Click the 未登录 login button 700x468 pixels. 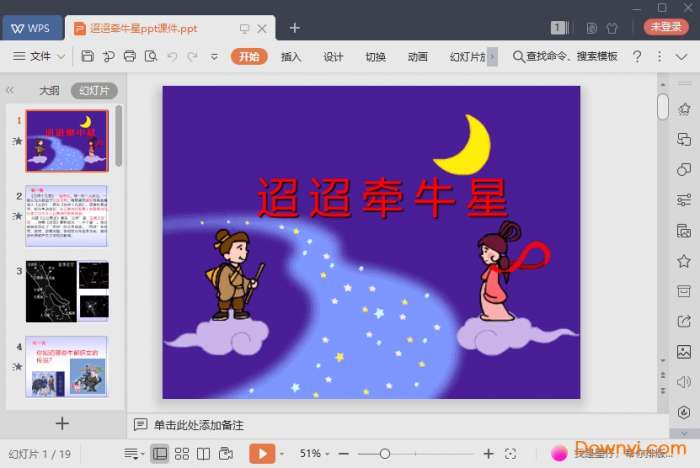tap(666, 27)
